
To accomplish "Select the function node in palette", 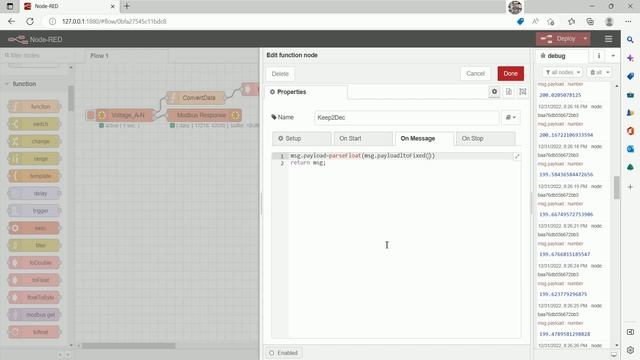I will tap(34, 107).
